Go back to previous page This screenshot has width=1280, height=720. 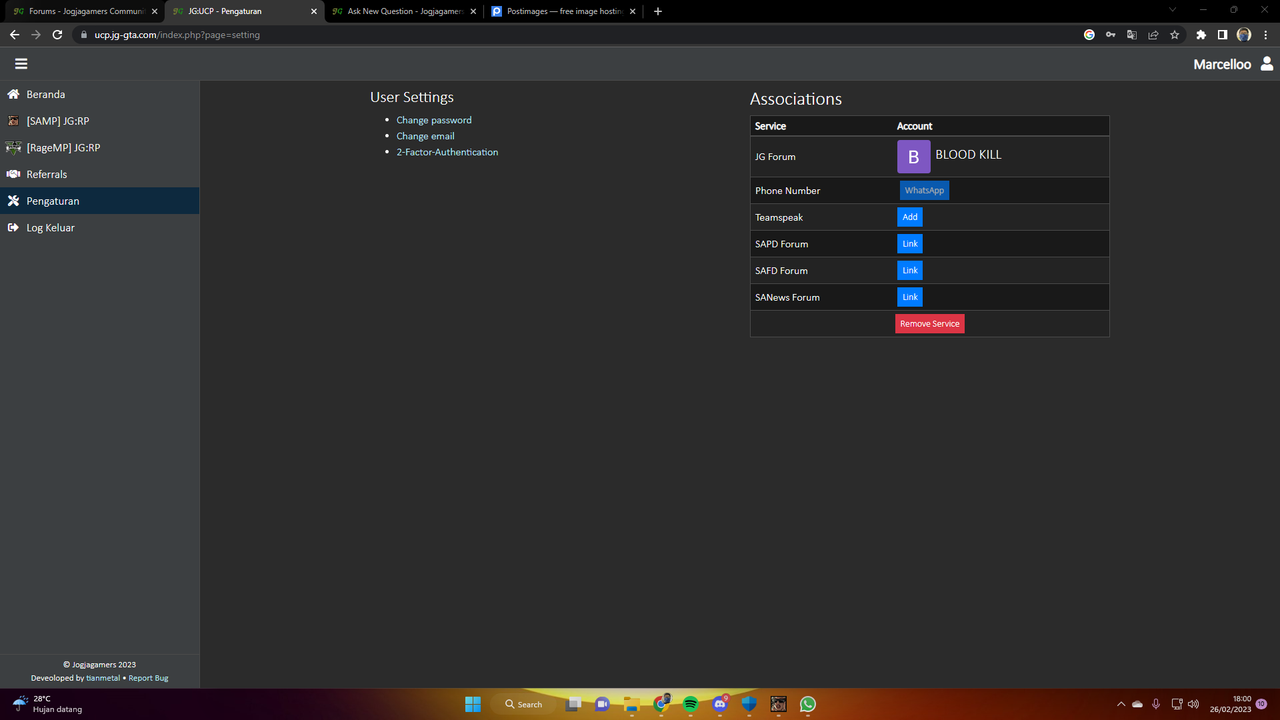tap(14, 34)
